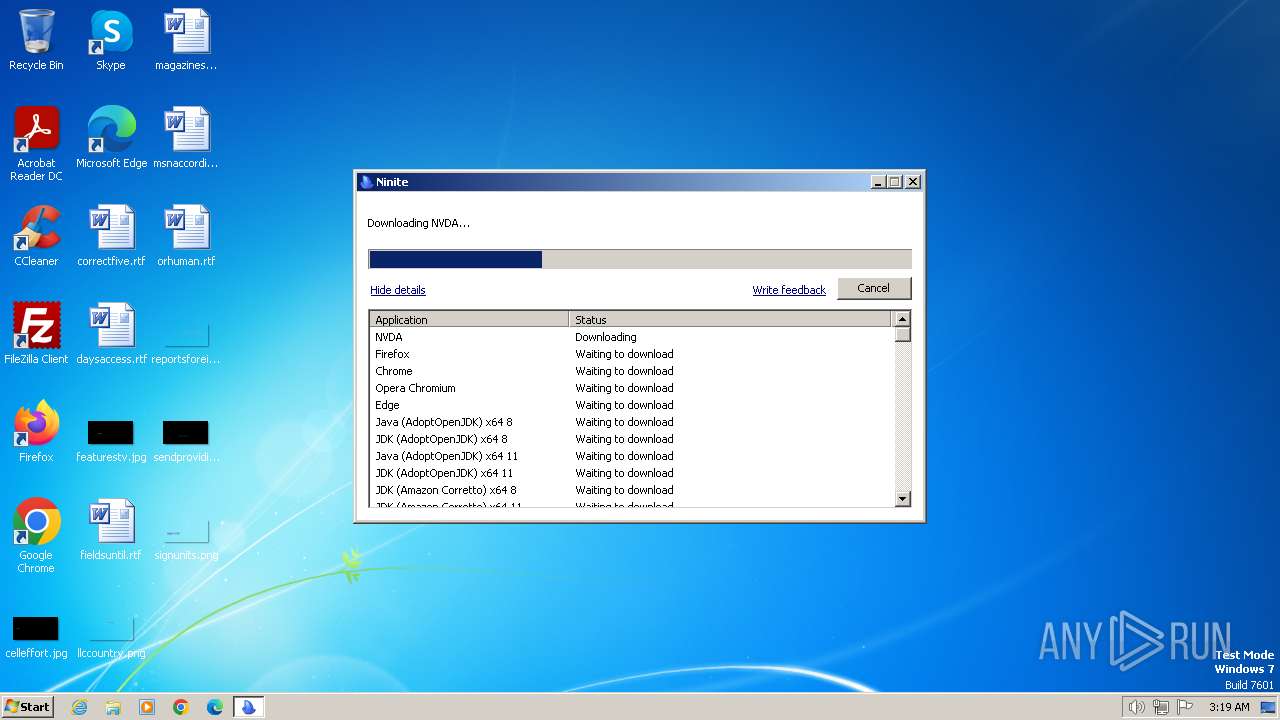Select the magazines Word document icon
The width and height of the screenshot is (1280, 720).
186,40
